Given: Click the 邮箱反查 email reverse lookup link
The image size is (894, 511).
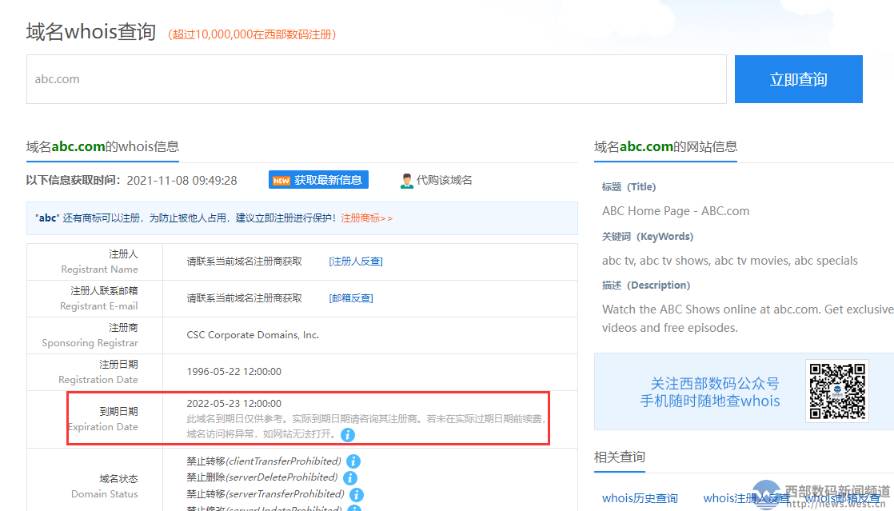Looking at the screenshot, I should (x=351, y=298).
